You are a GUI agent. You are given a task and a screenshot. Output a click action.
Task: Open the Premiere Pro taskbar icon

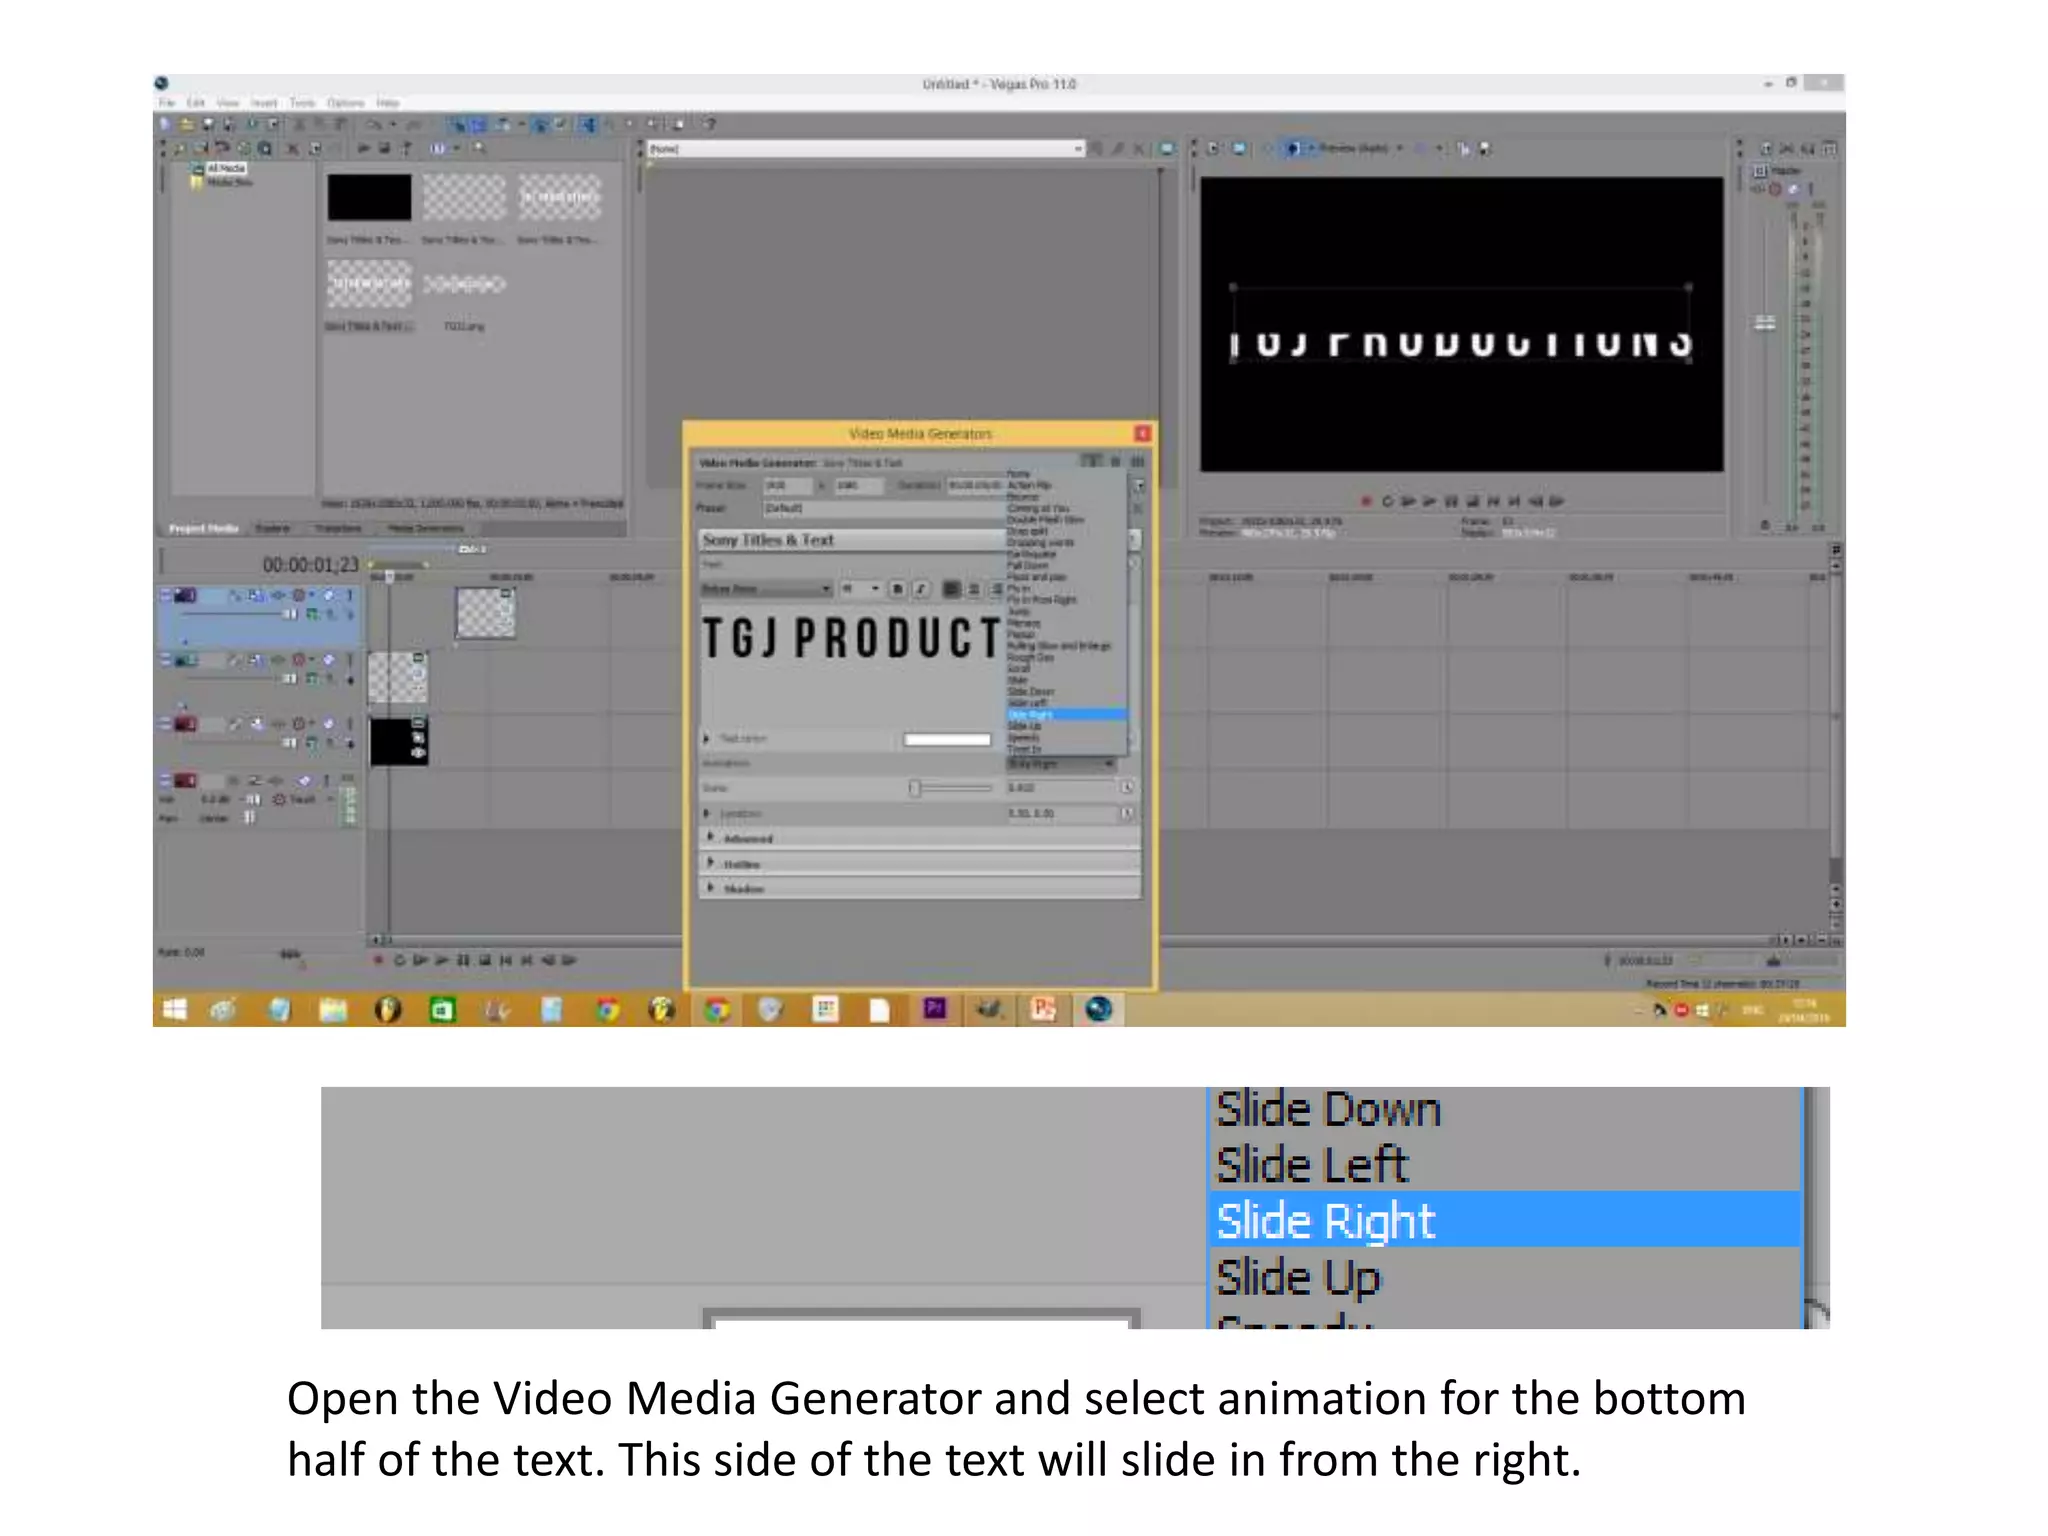pyautogui.click(x=935, y=1010)
